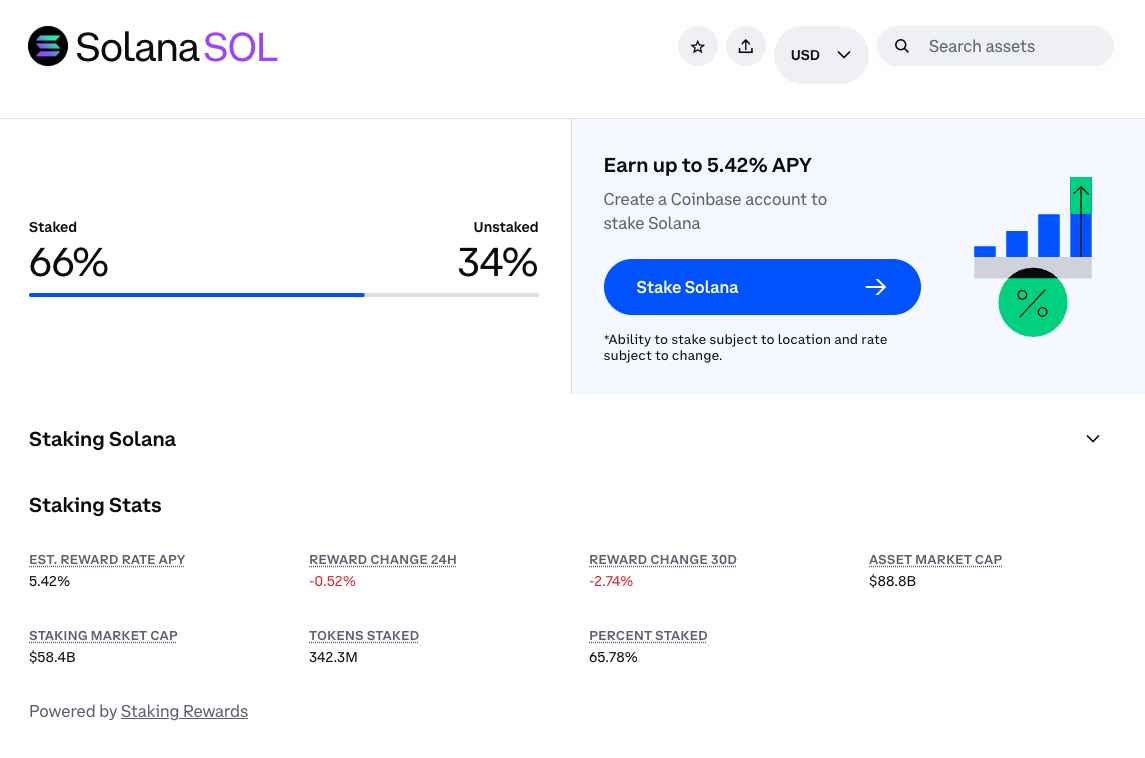This screenshot has height=758, width=1145.
Task: Click the Solana logo icon
Action: pos(48,46)
